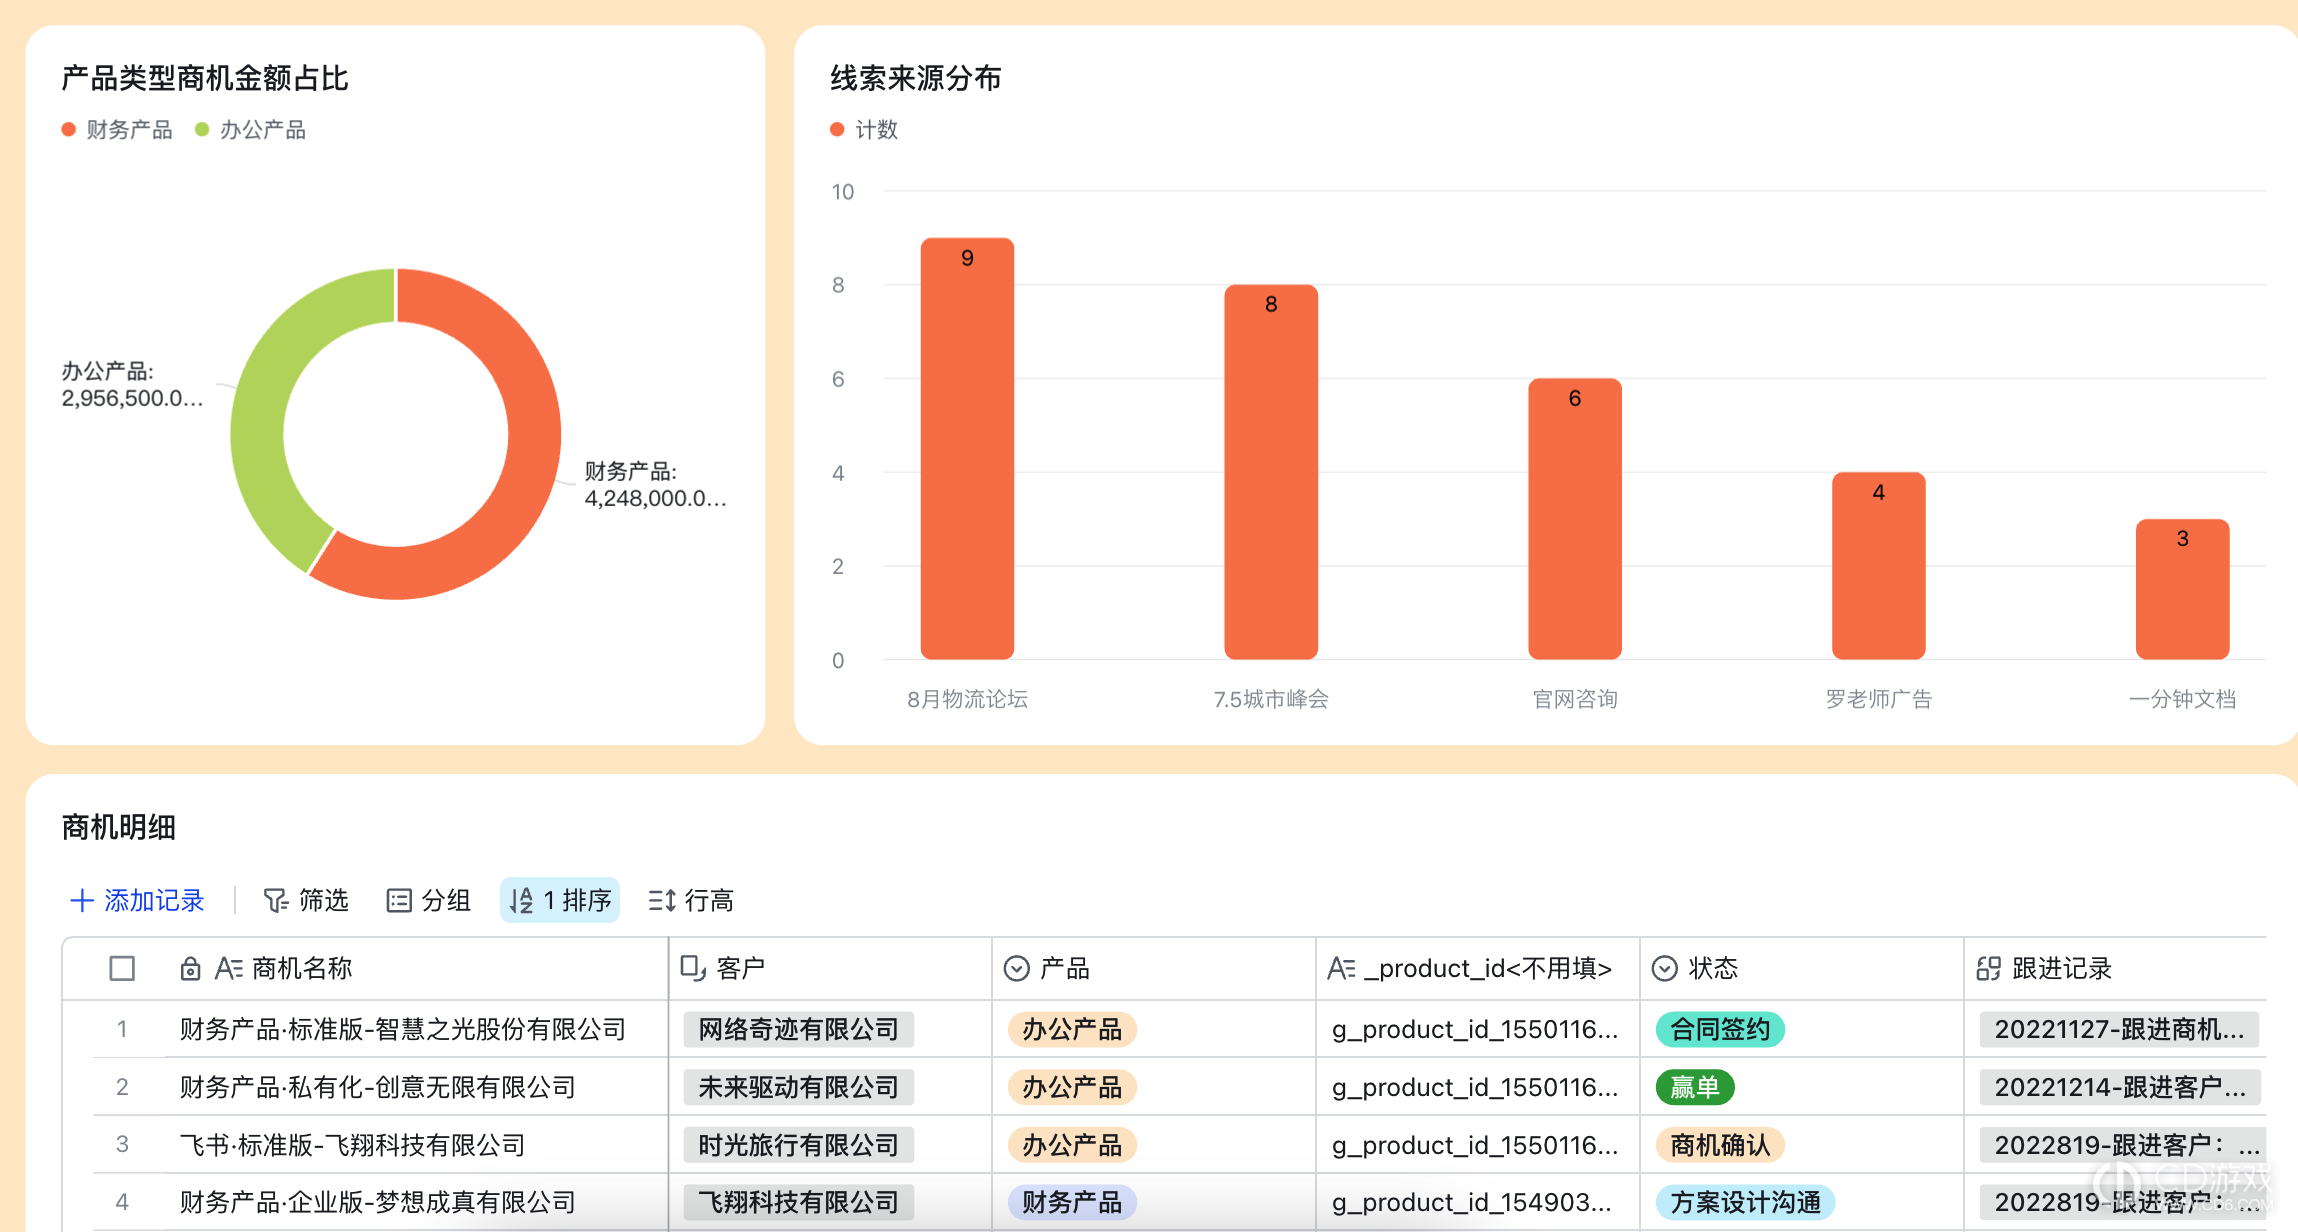The image size is (2298, 1232).
Task: Click the 8月物流论坛 bar with value 9
Action: pos(967,449)
